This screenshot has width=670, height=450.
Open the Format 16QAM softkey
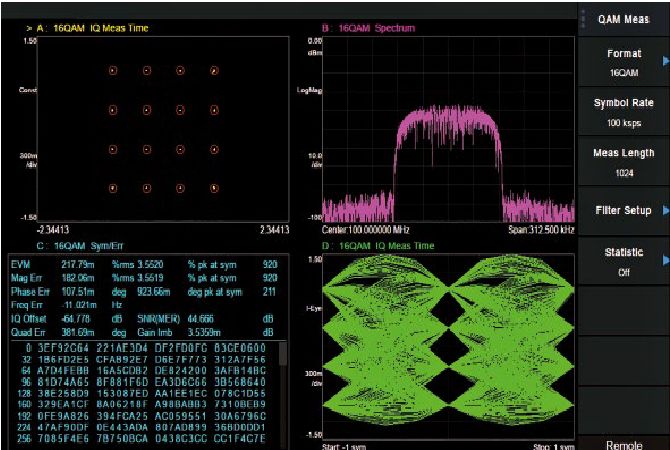(x=624, y=63)
